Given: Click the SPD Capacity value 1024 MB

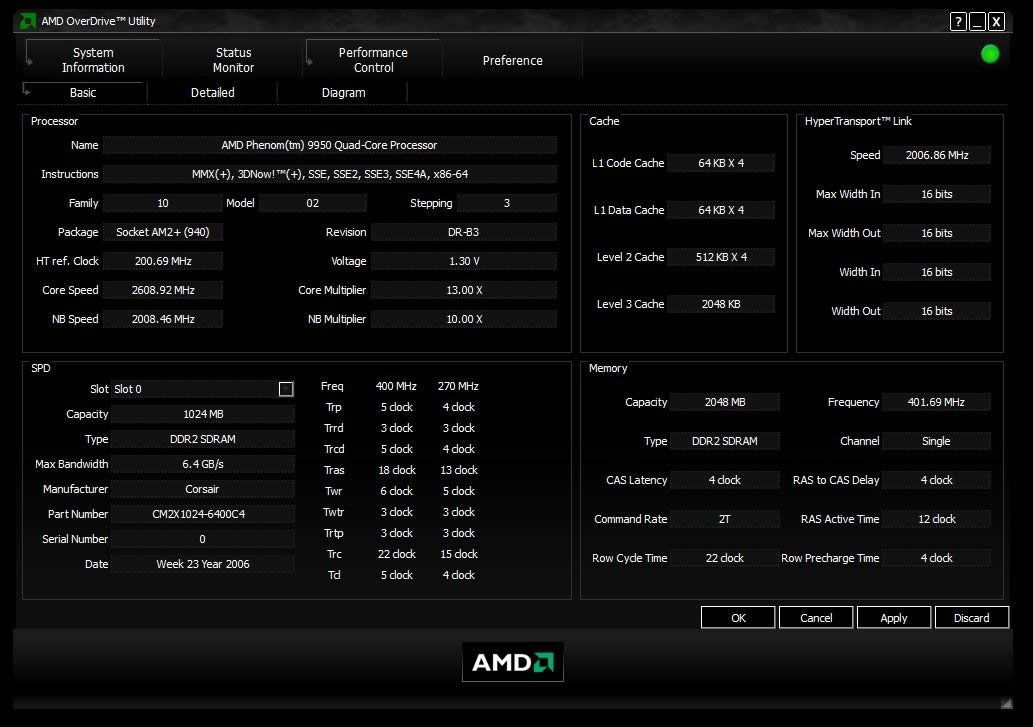Looking at the screenshot, I should (203, 414).
